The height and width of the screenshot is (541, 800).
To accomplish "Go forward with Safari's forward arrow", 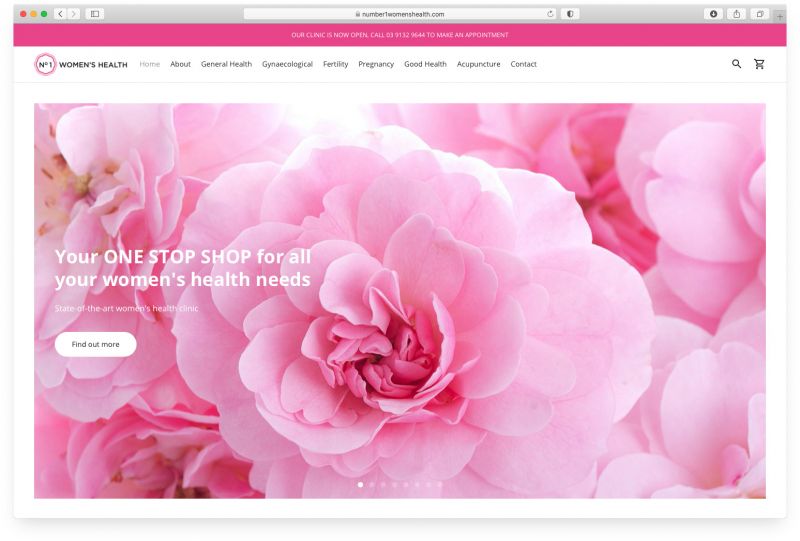I will pyautogui.click(x=74, y=14).
